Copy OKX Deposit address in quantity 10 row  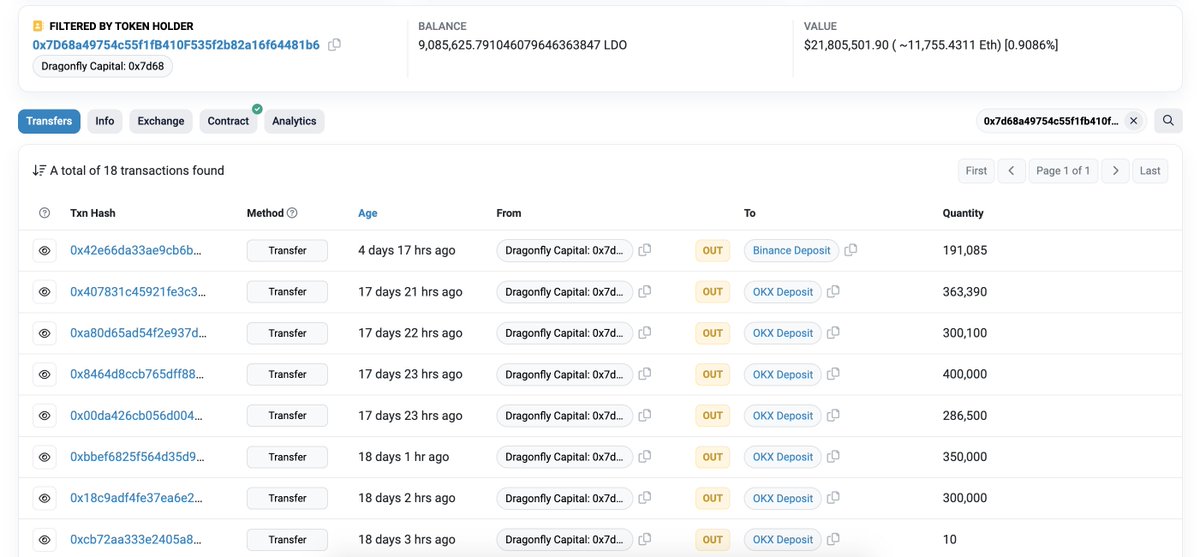coord(833,539)
